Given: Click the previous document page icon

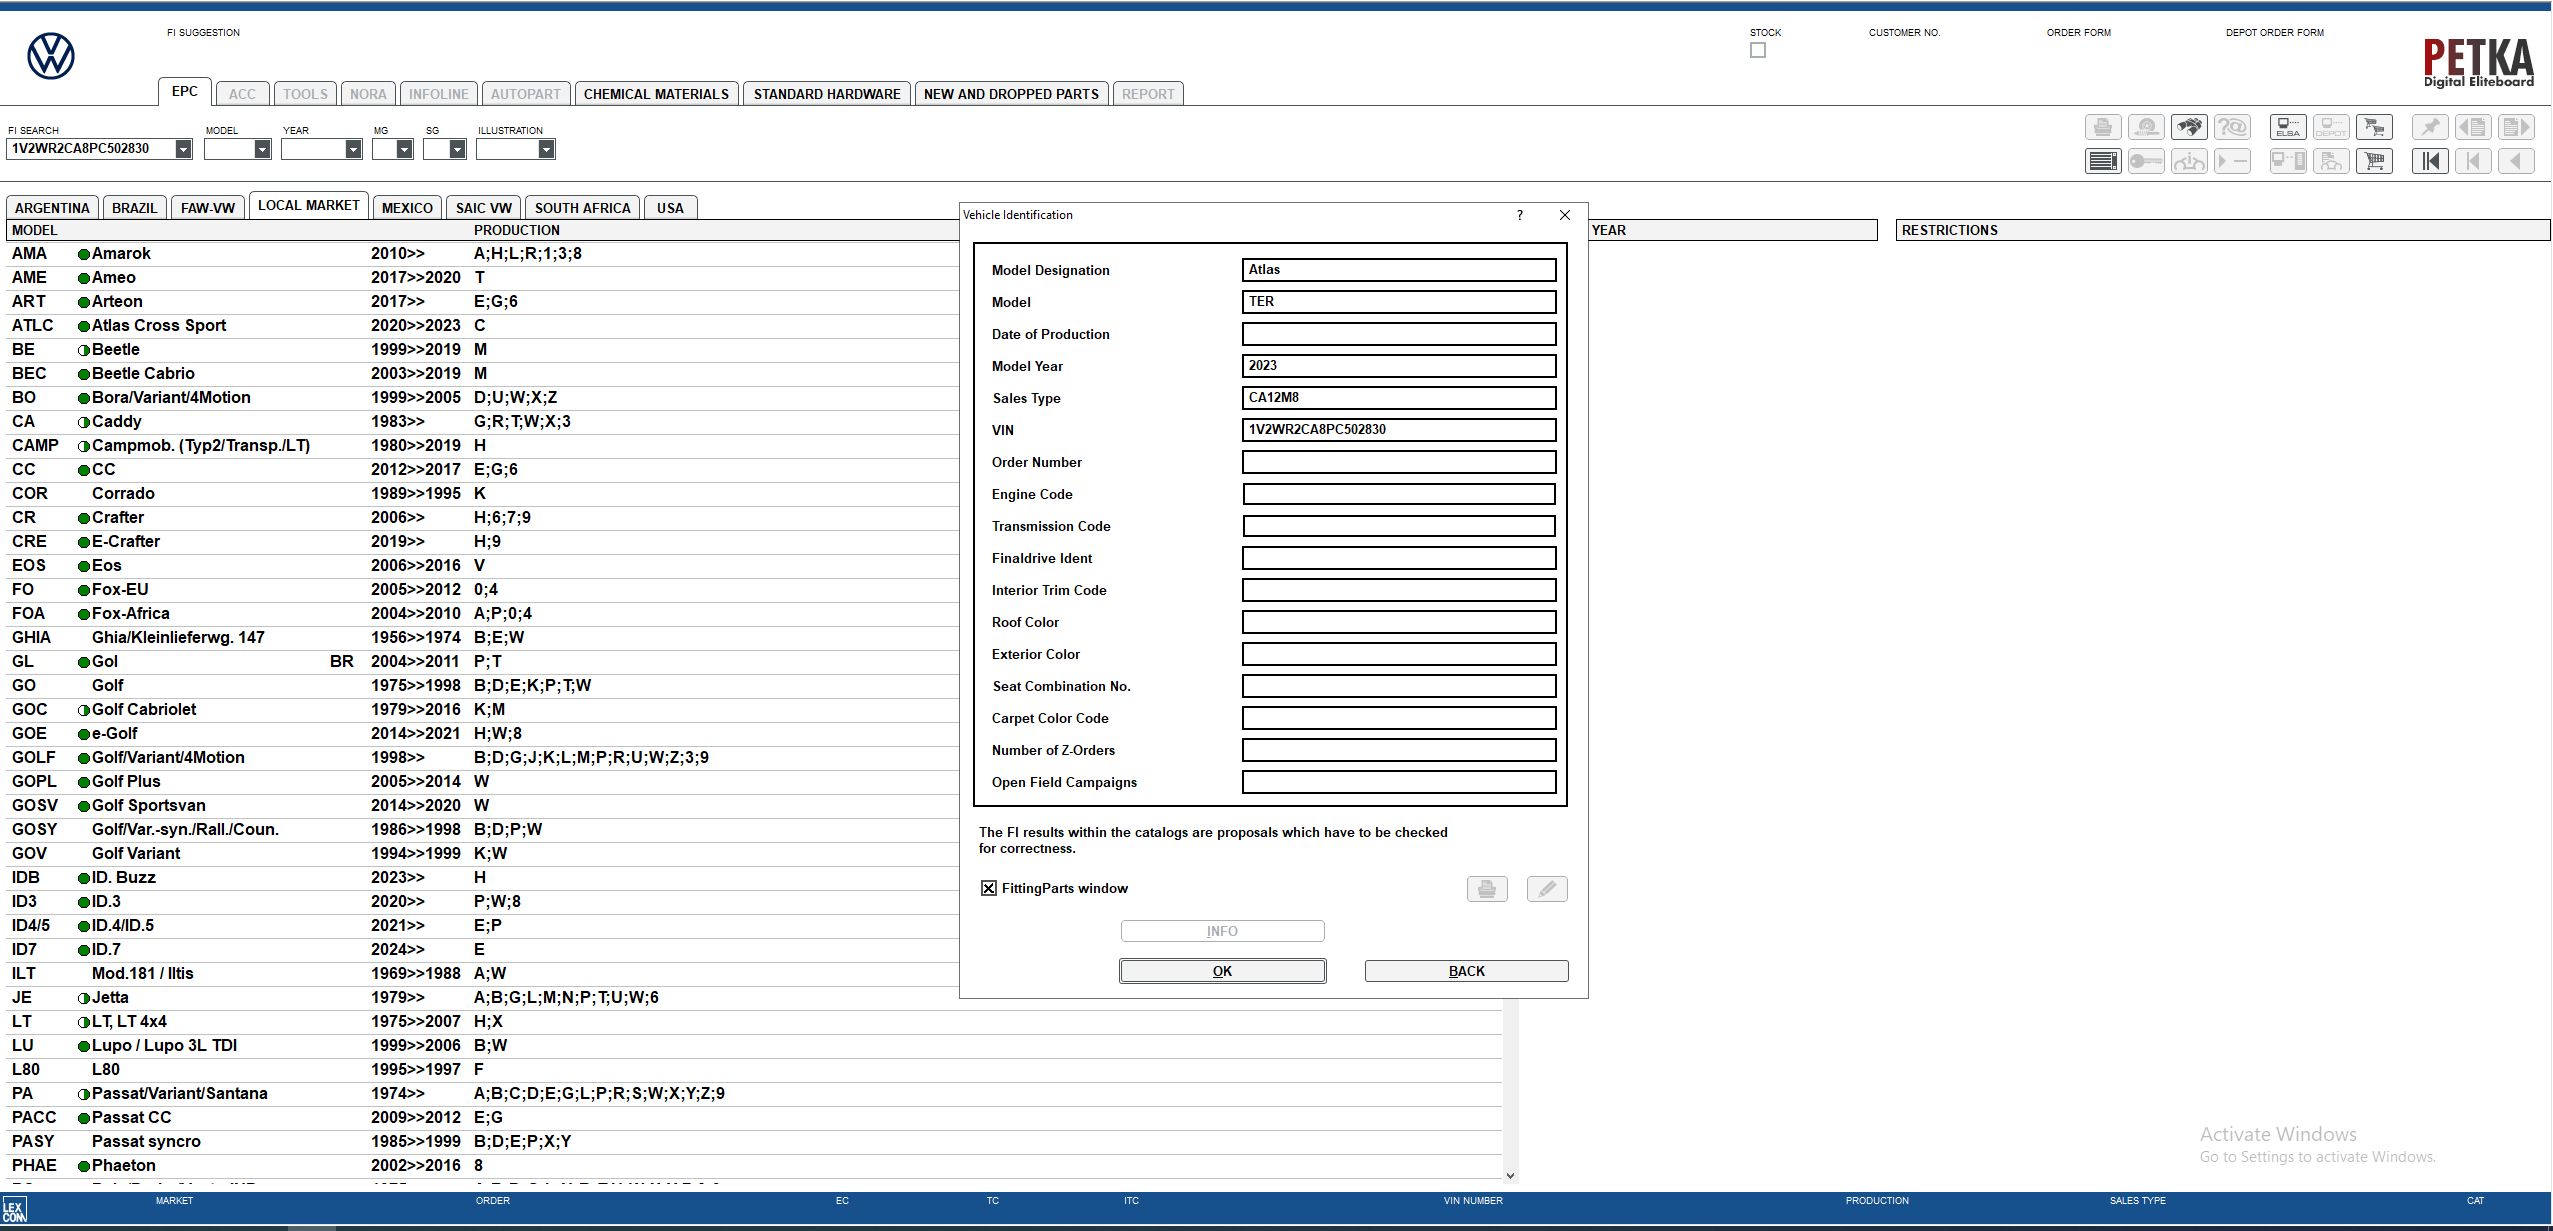Looking at the screenshot, I should pyautogui.click(x=2473, y=127).
